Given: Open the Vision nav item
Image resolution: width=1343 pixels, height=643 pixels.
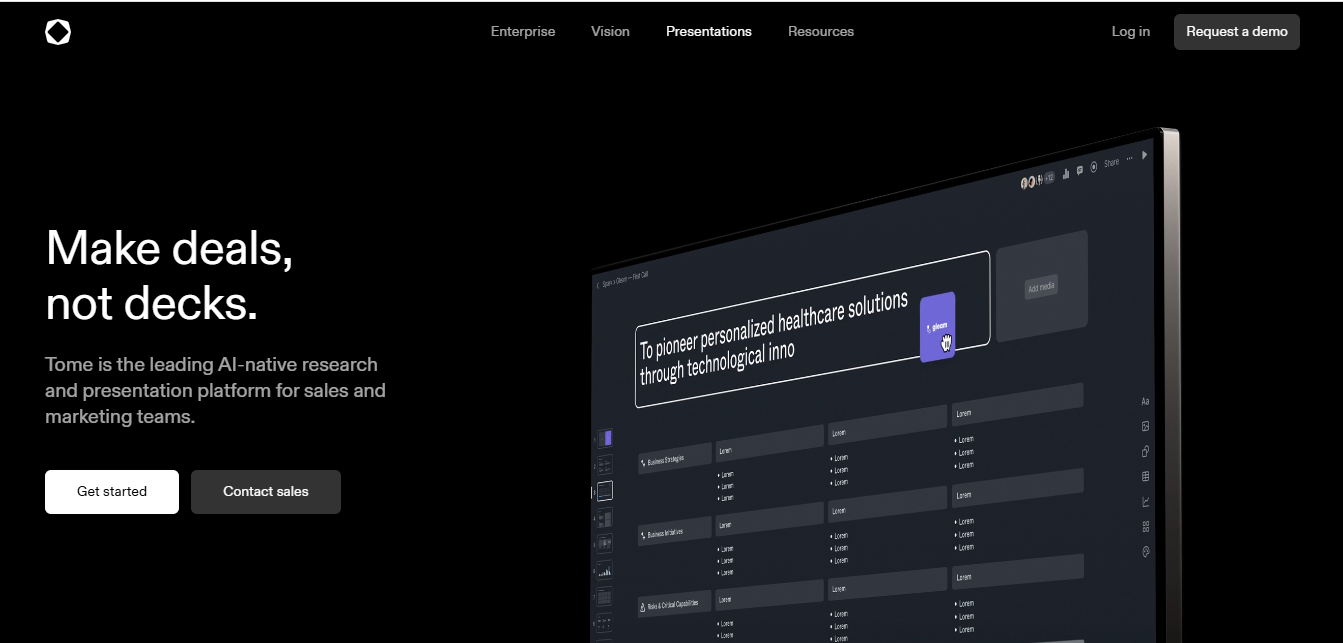Looking at the screenshot, I should tap(610, 31).
